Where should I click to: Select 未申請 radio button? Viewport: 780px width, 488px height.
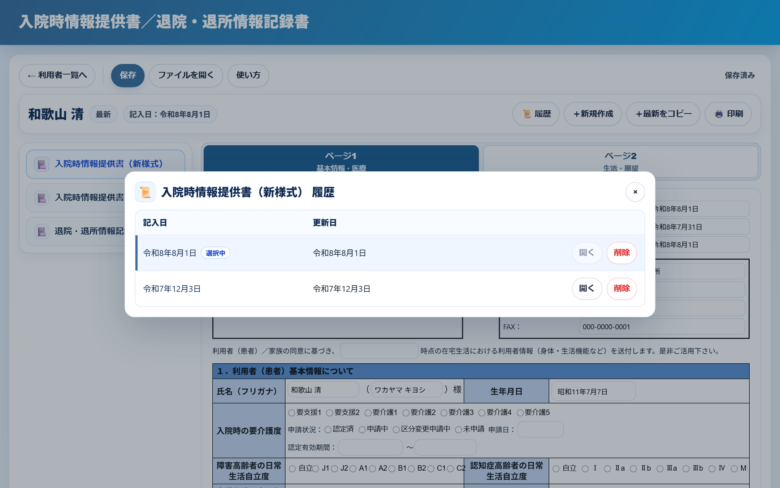tap(458, 430)
